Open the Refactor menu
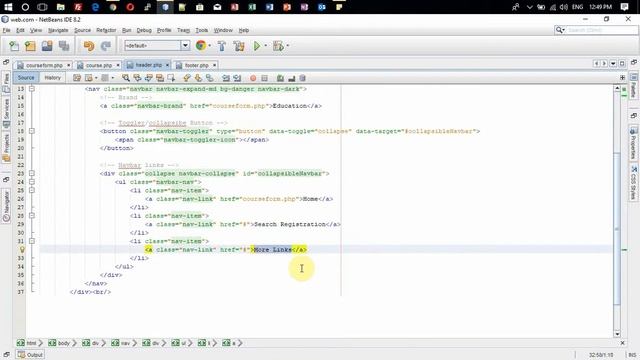The image size is (640, 360). click(x=106, y=30)
